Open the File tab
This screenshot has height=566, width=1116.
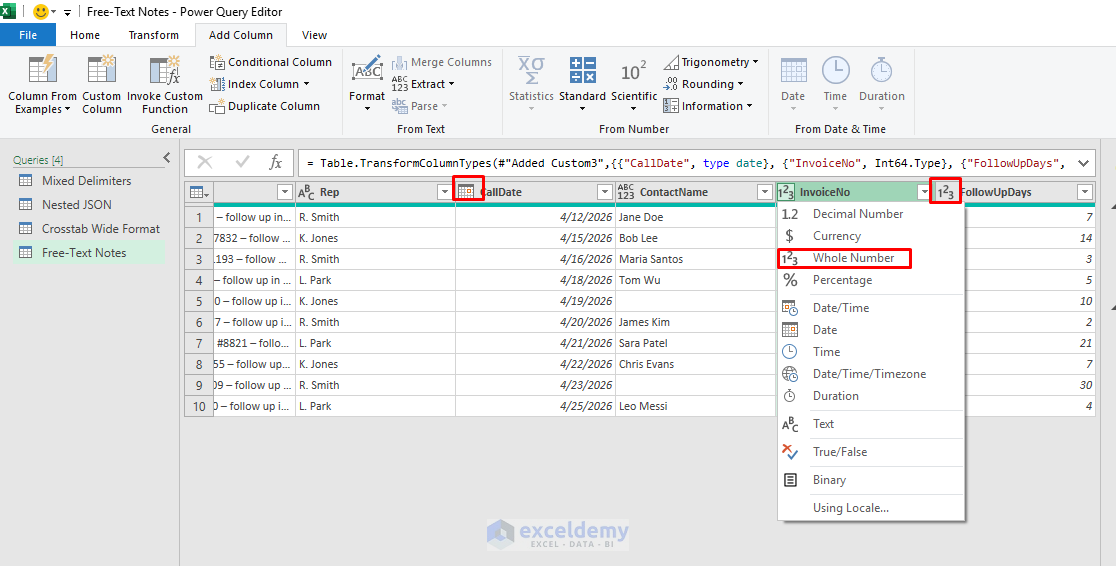pyautogui.click(x=28, y=35)
